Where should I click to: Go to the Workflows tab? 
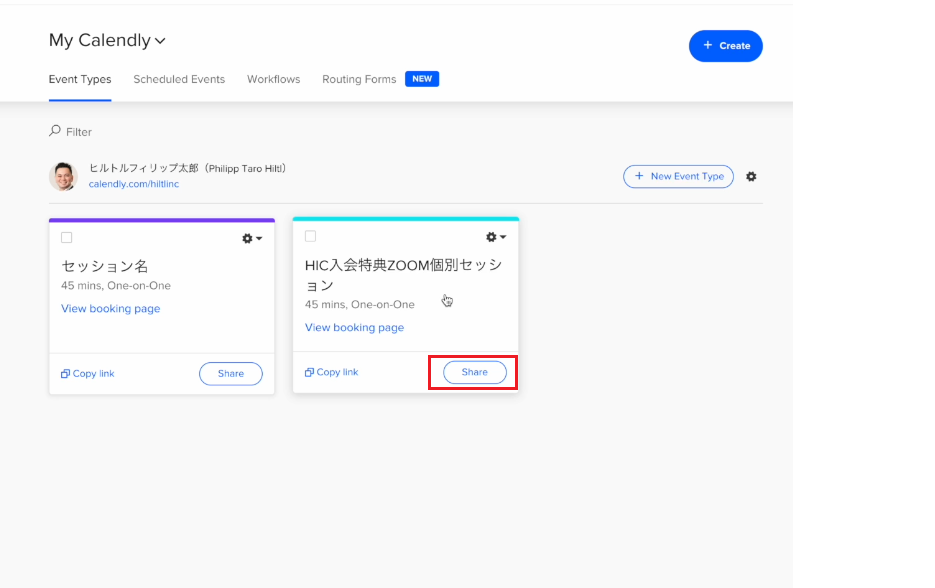tap(274, 79)
